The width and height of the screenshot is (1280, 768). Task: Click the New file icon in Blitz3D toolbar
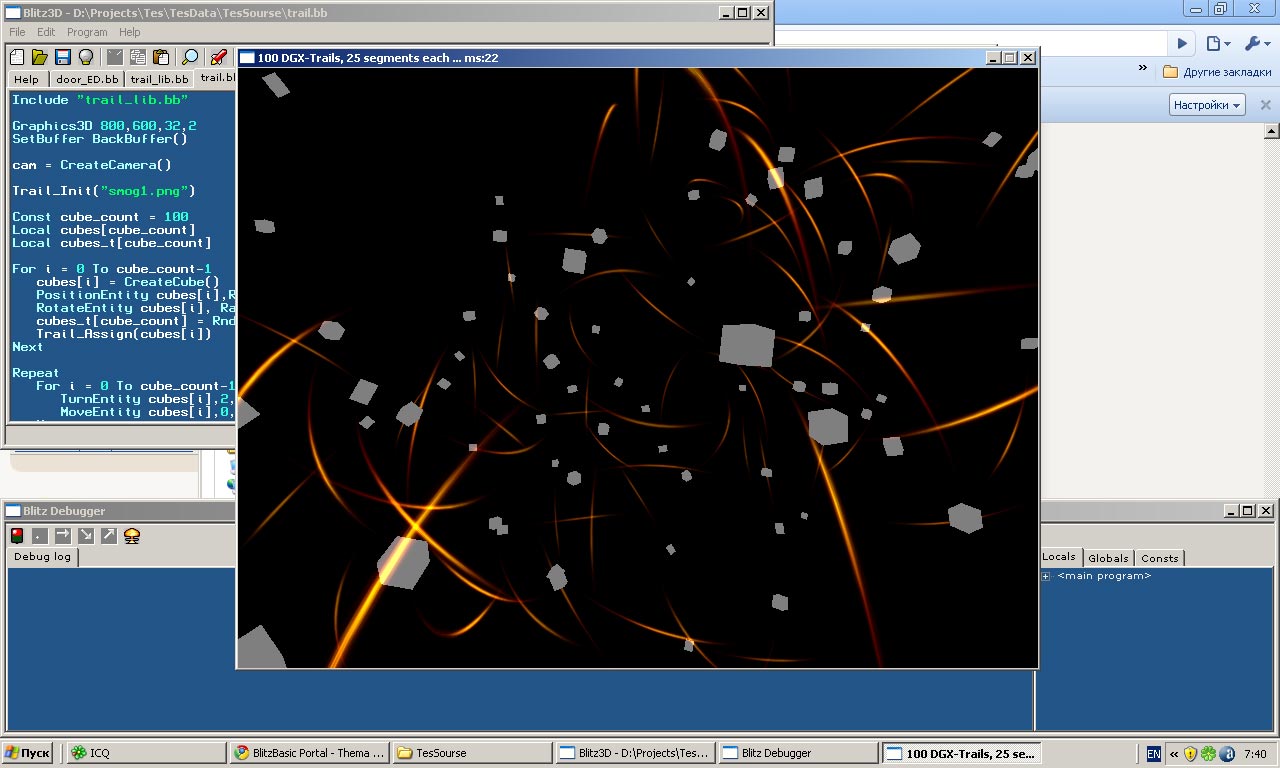(x=17, y=57)
